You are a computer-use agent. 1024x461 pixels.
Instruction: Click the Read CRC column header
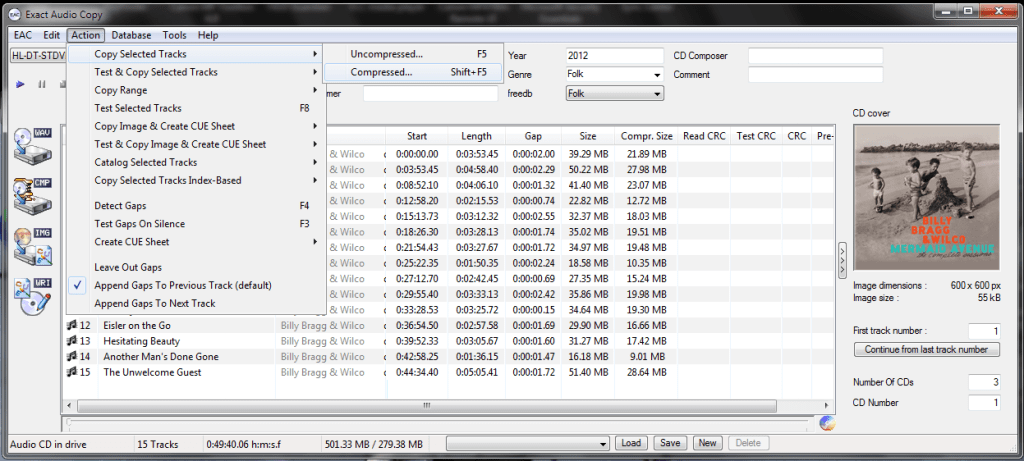(x=704, y=136)
